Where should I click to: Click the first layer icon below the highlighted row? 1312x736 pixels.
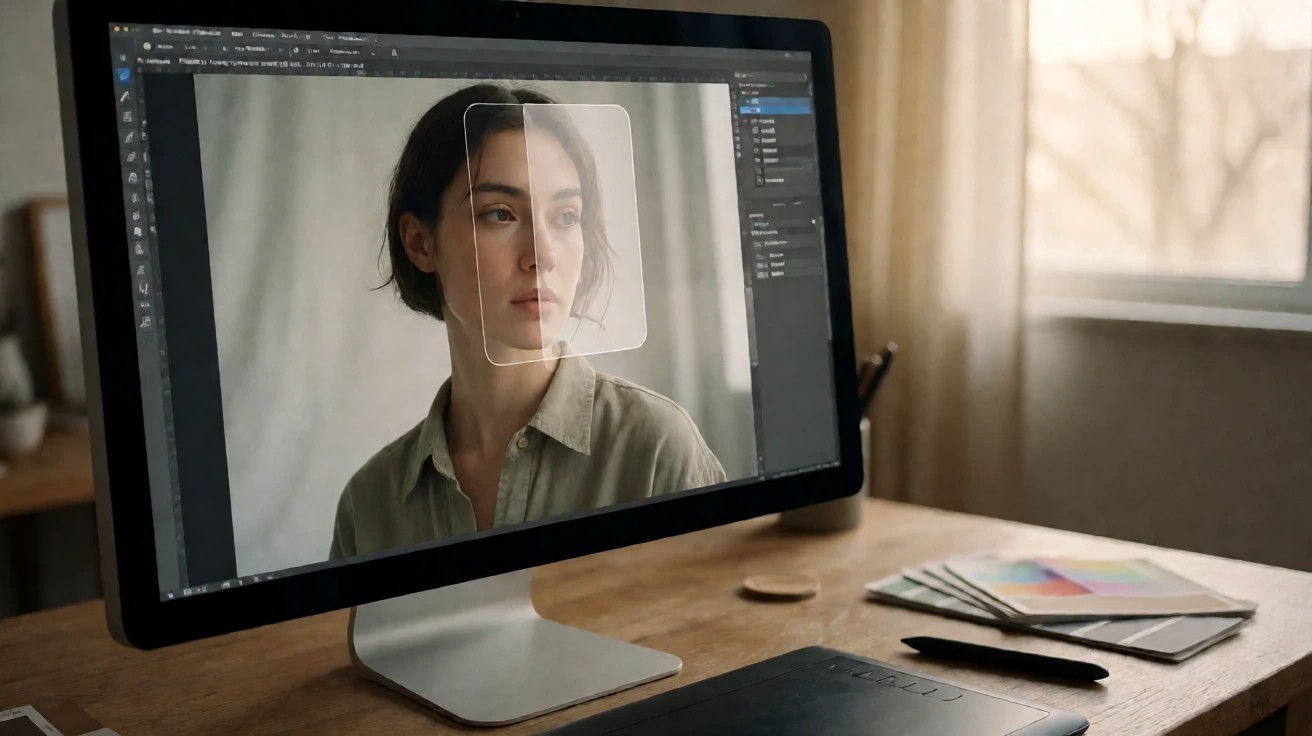[755, 130]
